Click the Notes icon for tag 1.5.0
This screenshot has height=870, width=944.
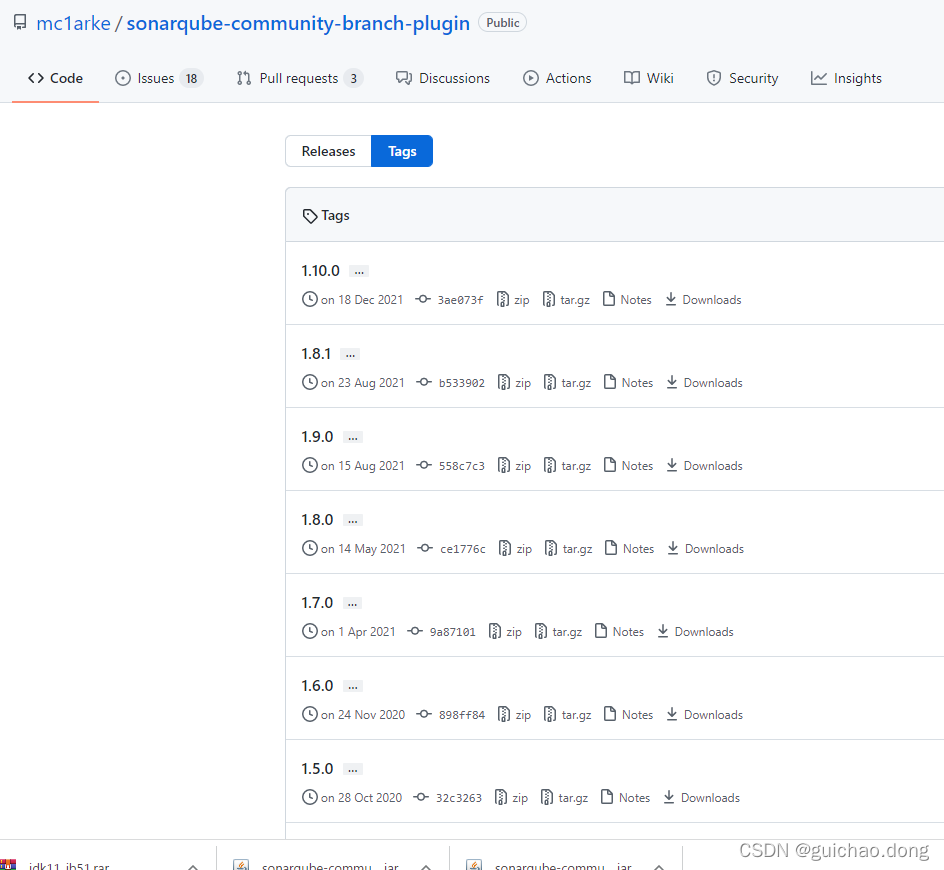(607, 797)
